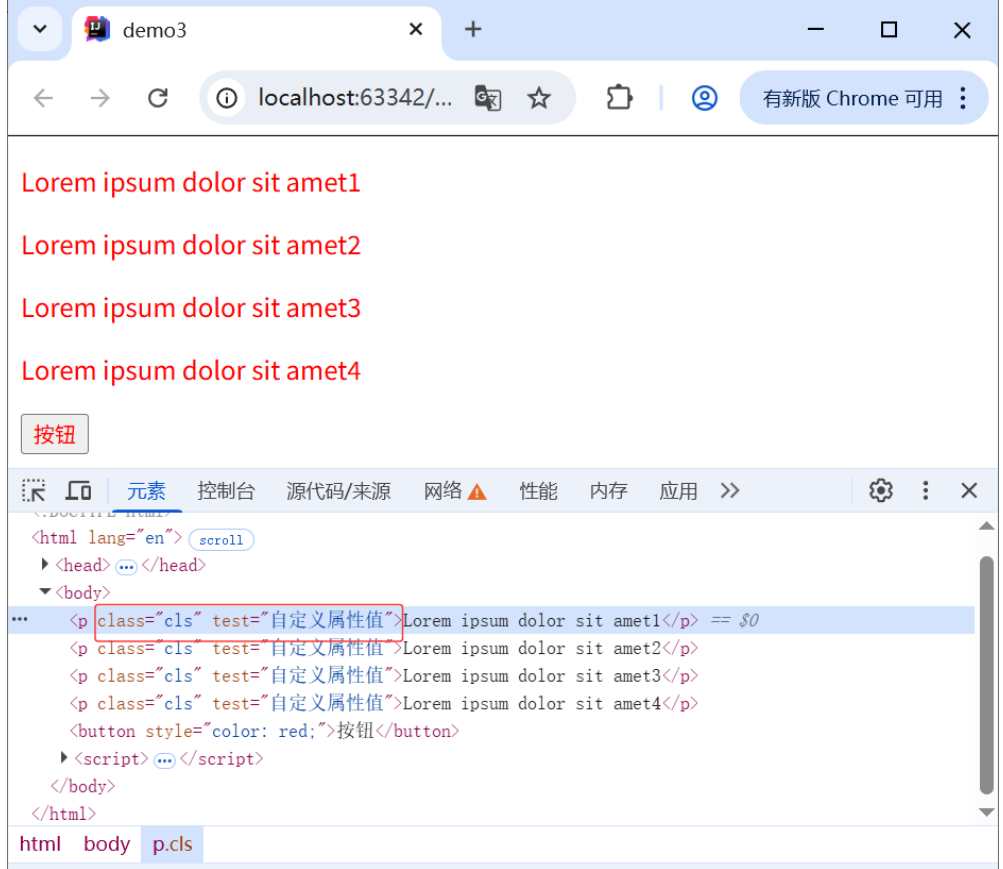Switch to the 应用 tab
Screen dimensions: 1003x869
coord(678,491)
